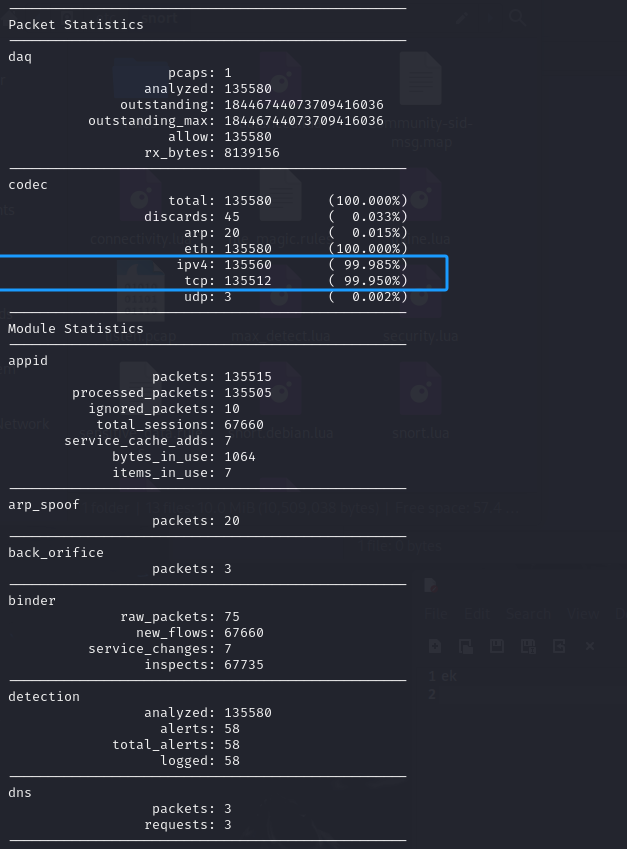627x849 pixels.
Task: Click the 'arp_spoof' section label
Action: coord(44,505)
